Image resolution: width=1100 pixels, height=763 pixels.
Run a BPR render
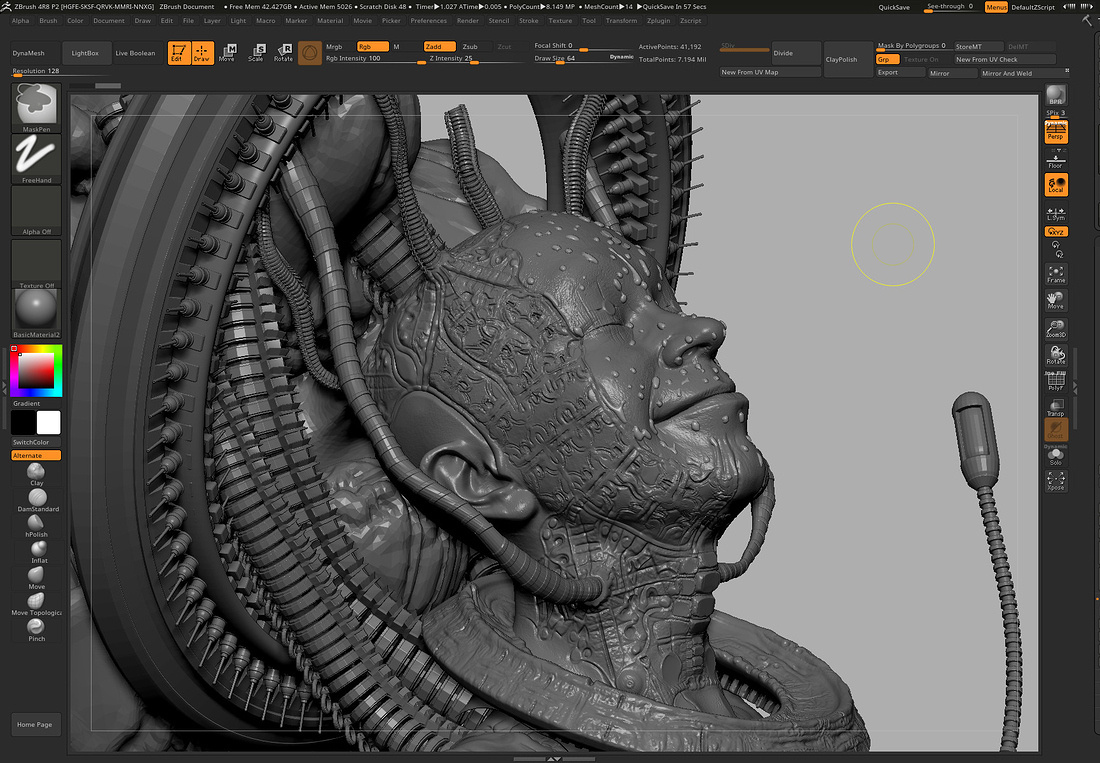tap(1056, 95)
